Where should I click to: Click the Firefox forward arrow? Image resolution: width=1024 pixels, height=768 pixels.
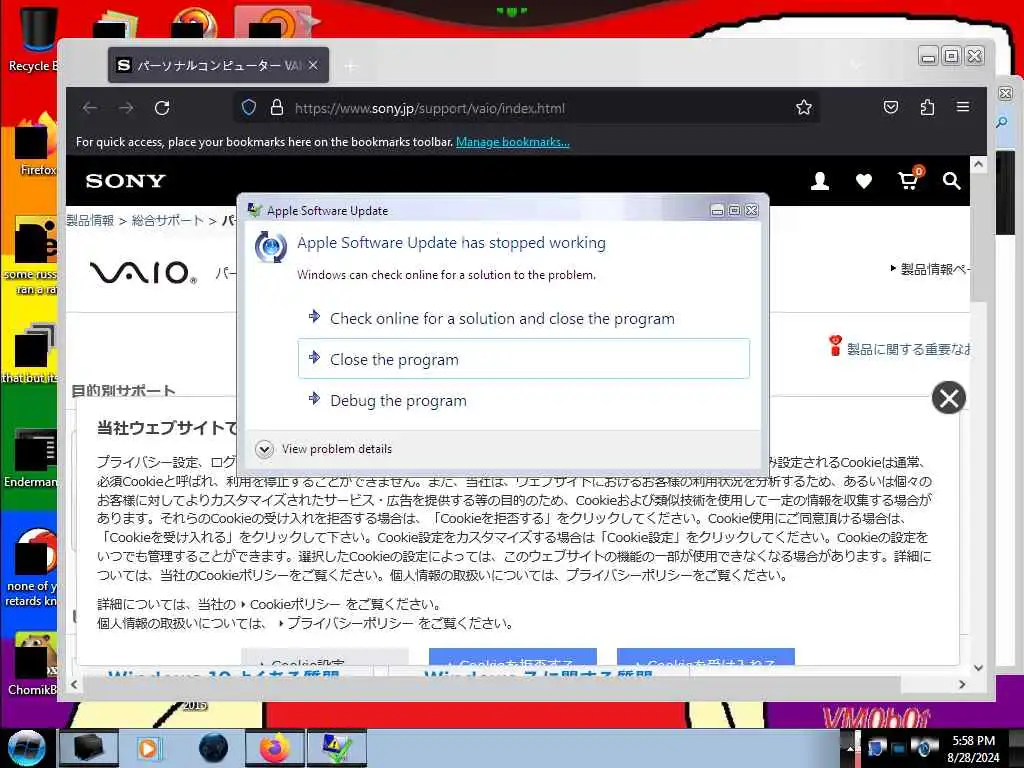[126, 108]
